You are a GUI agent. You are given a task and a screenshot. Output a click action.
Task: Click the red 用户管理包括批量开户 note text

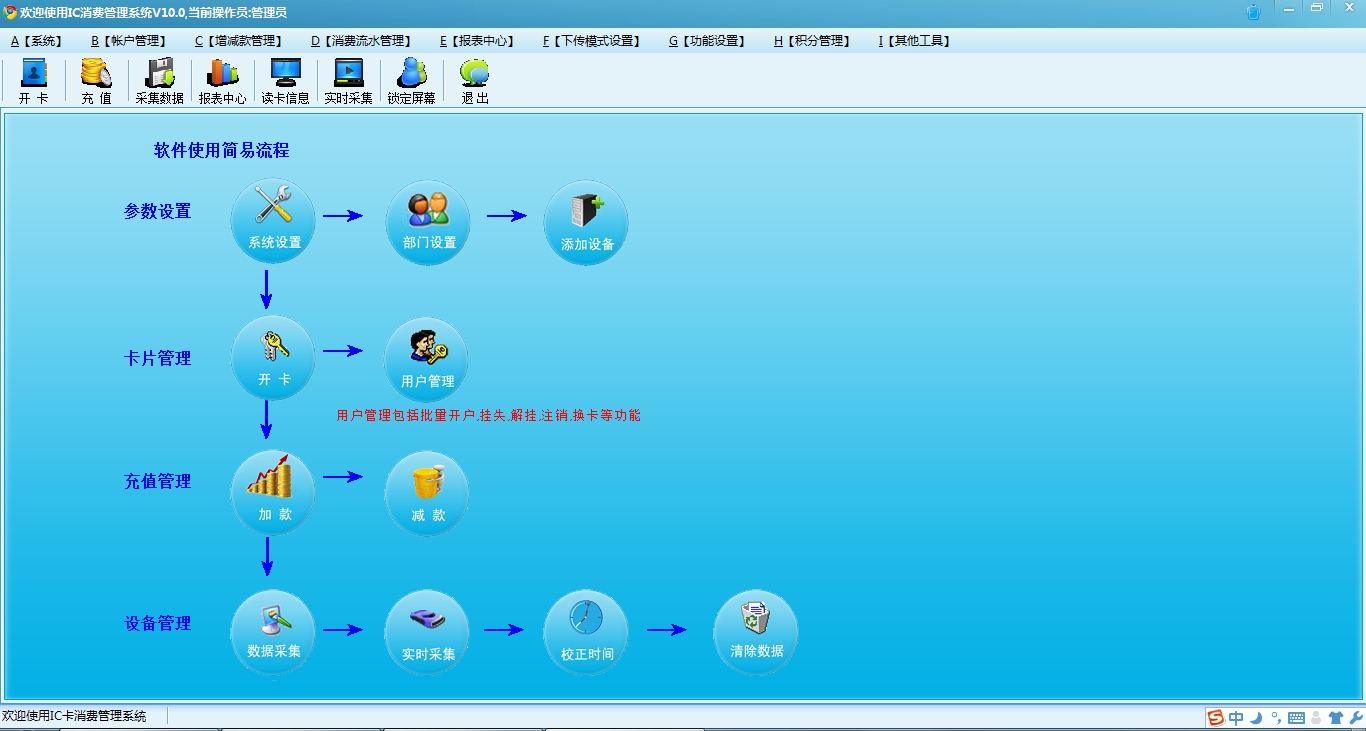click(x=488, y=415)
